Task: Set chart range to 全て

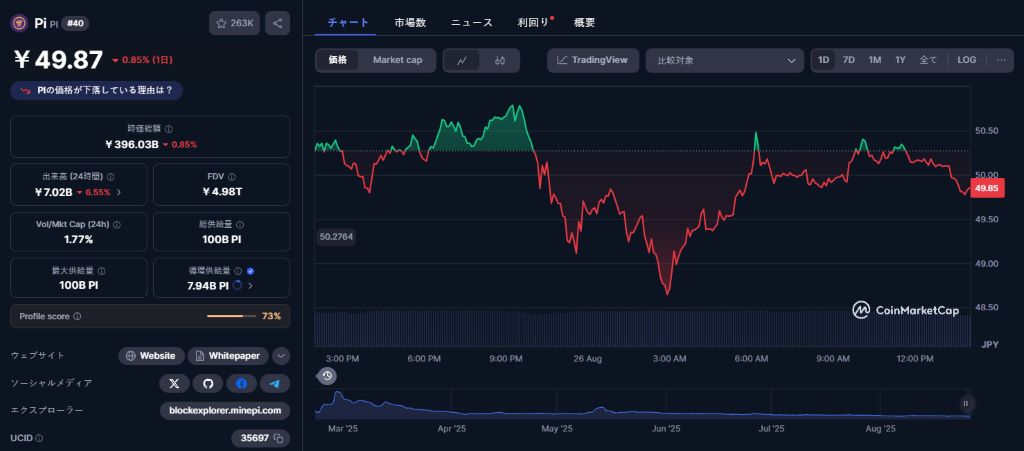Action: [x=928, y=60]
